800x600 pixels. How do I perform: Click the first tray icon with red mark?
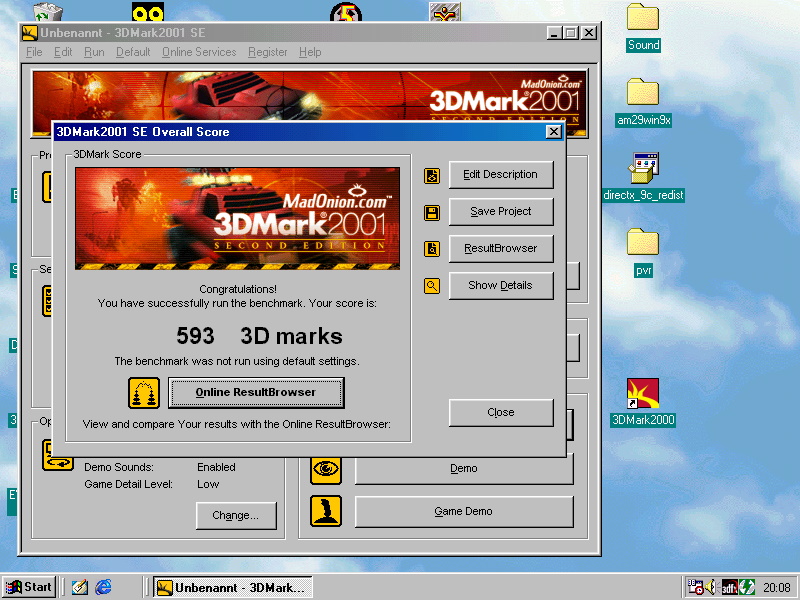[x=695, y=587]
